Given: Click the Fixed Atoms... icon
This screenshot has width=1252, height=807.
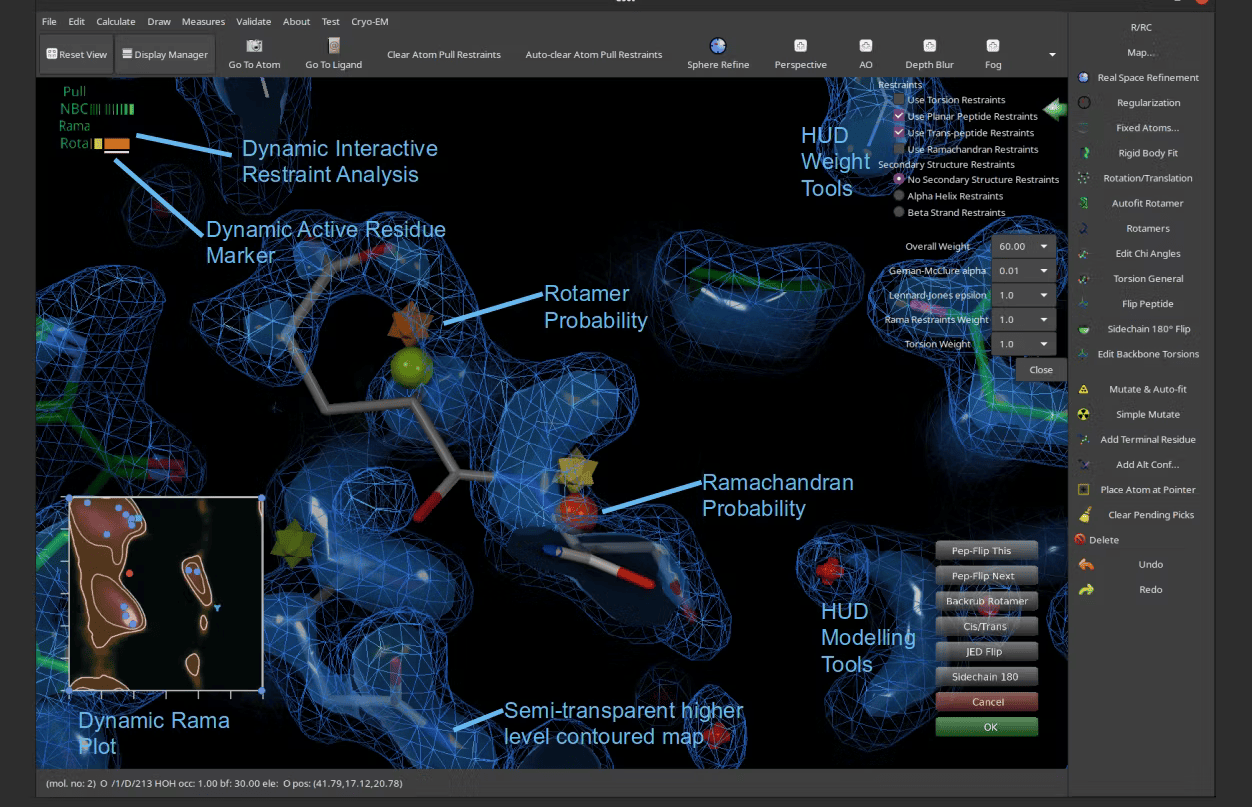Looking at the screenshot, I should pyautogui.click(x=1083, y=128).
